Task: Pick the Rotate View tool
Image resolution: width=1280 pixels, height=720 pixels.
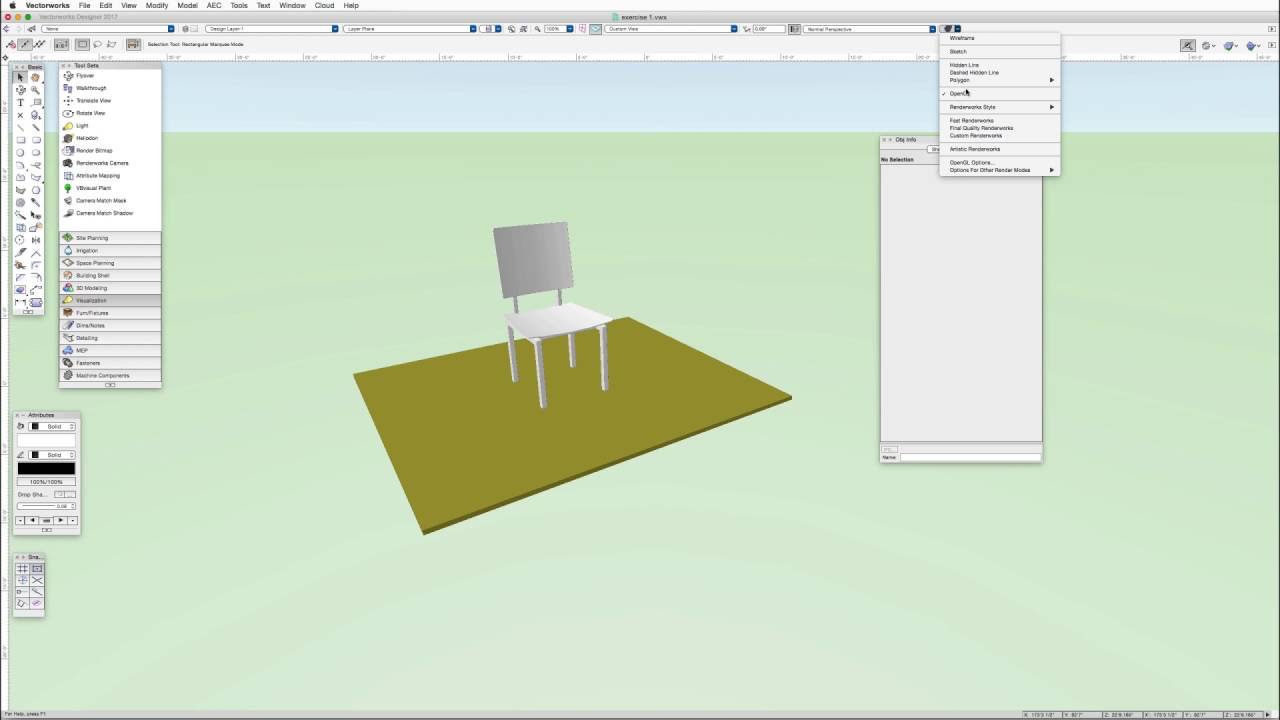Action: point(110,113)
